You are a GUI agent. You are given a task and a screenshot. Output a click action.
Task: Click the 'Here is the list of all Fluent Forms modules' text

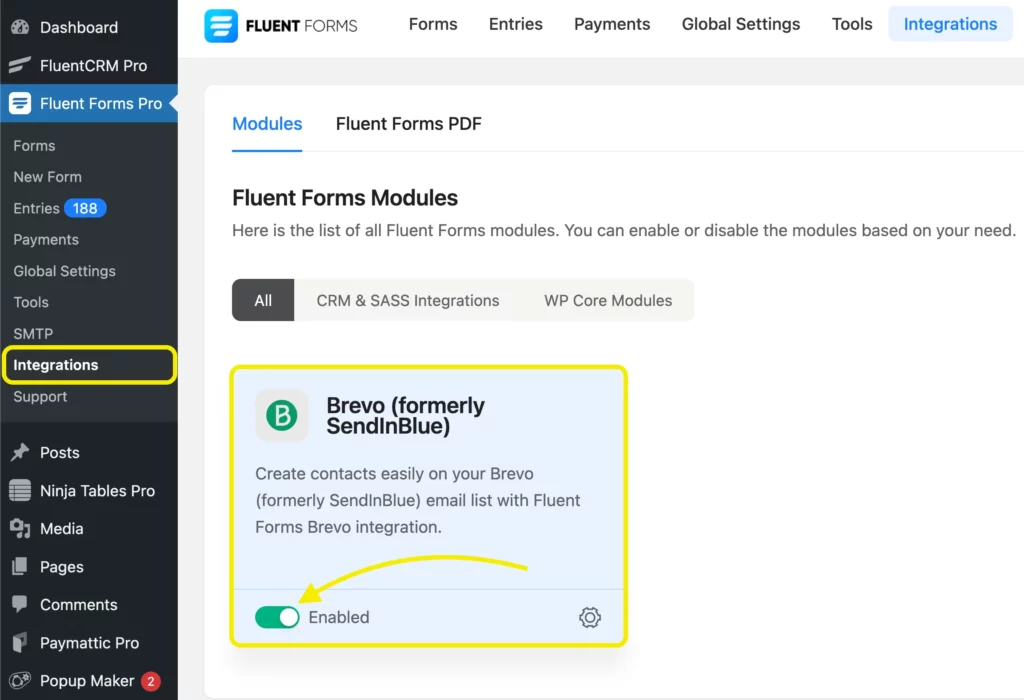(624, 231)
